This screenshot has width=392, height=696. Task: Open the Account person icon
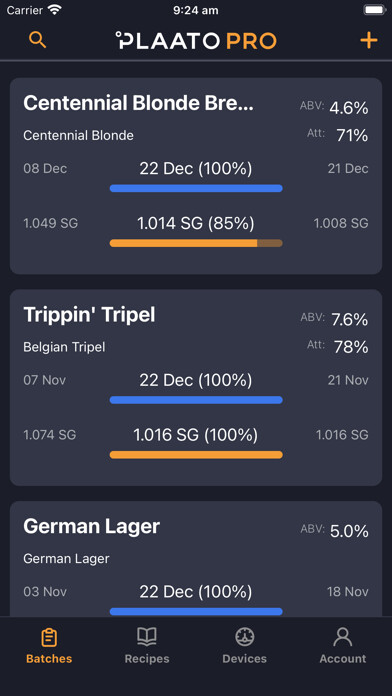(343, 637)
